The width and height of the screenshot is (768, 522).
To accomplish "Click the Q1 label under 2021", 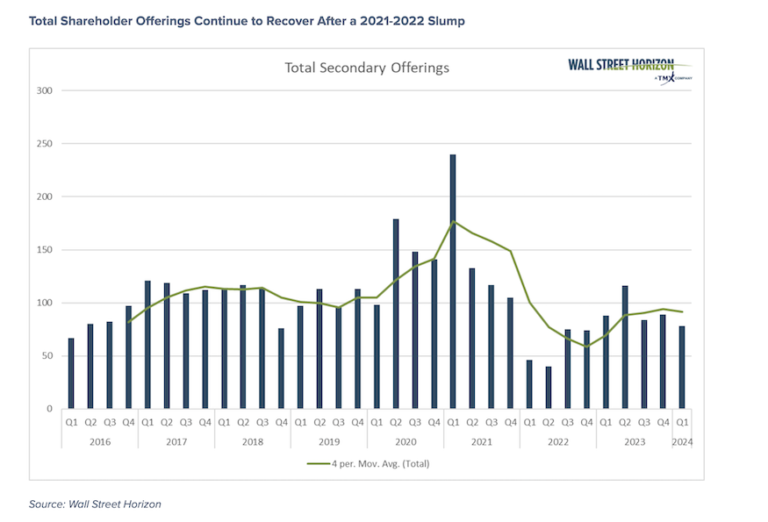I will [453, 422].
